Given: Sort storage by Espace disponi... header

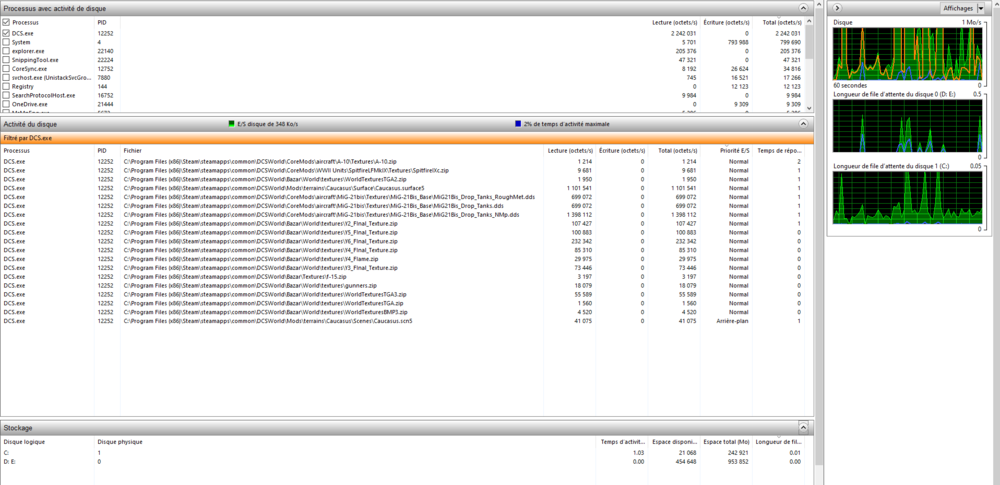Looking at the screenshot, I should (x=674, y=441).
